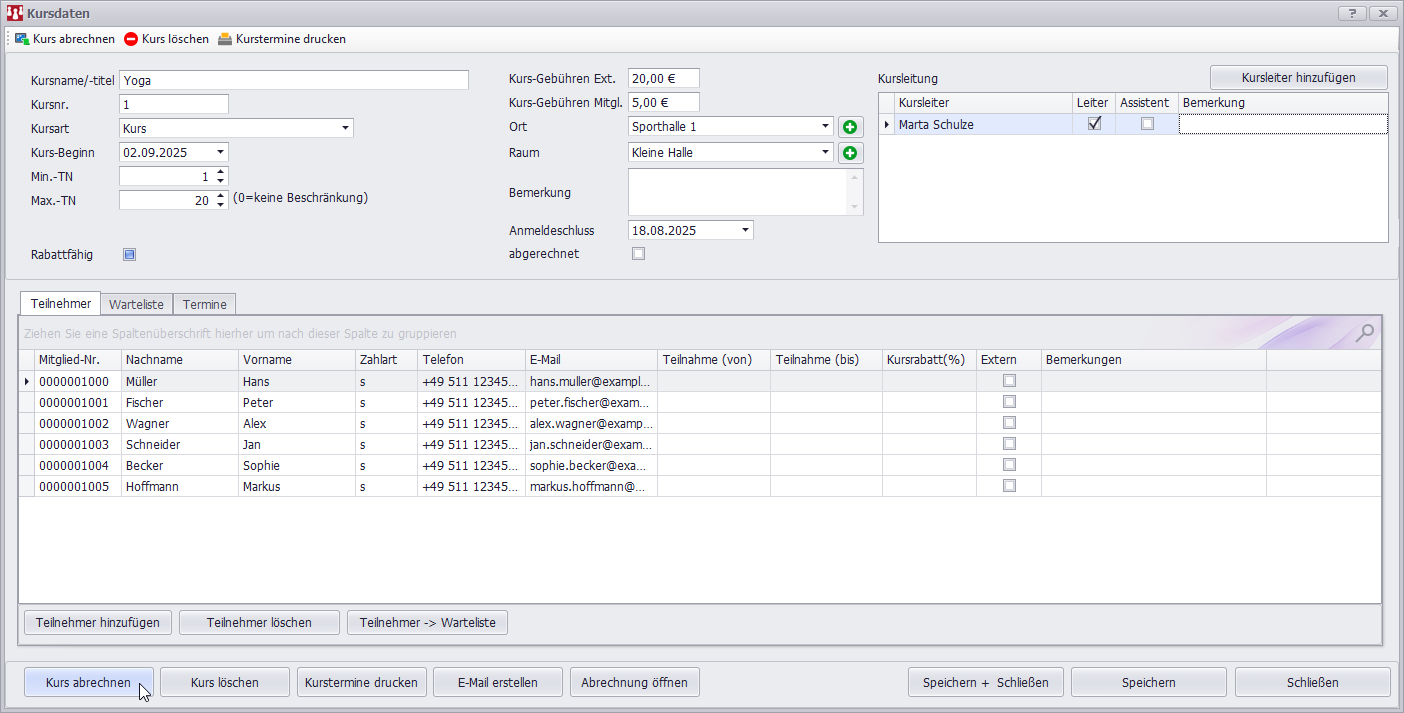
Task: Expand the Anmeldeschluss date dropdown
Action: (745, 230)
